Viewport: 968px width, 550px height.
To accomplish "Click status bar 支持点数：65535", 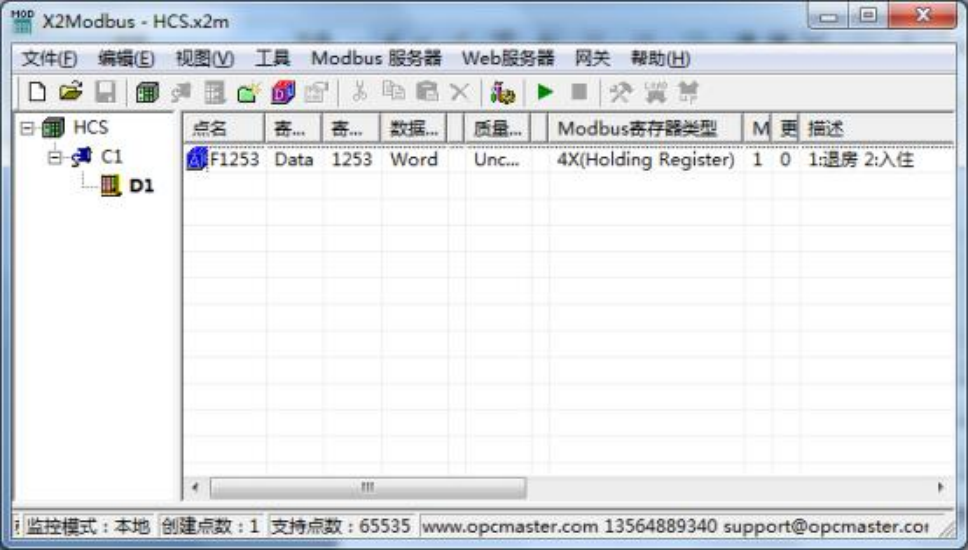I will (340, 526).
